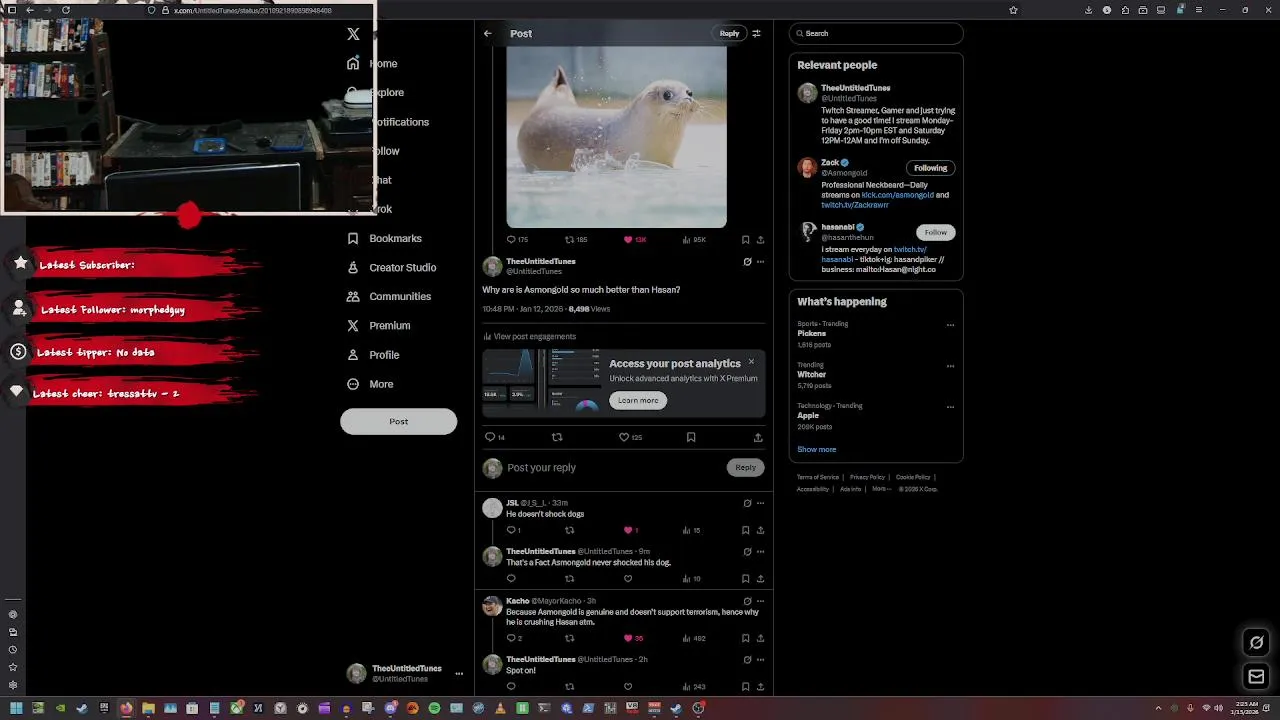Viewport: 1280px width, 720px height.
Task: Click the Reply button beside 'Post your reply'
Action: pos(746,467)
